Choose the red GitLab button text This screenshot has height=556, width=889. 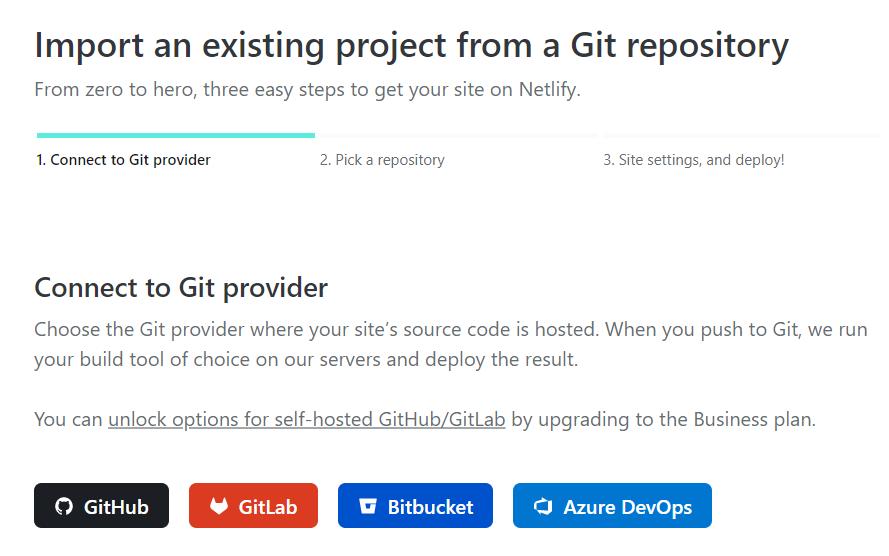268,507
